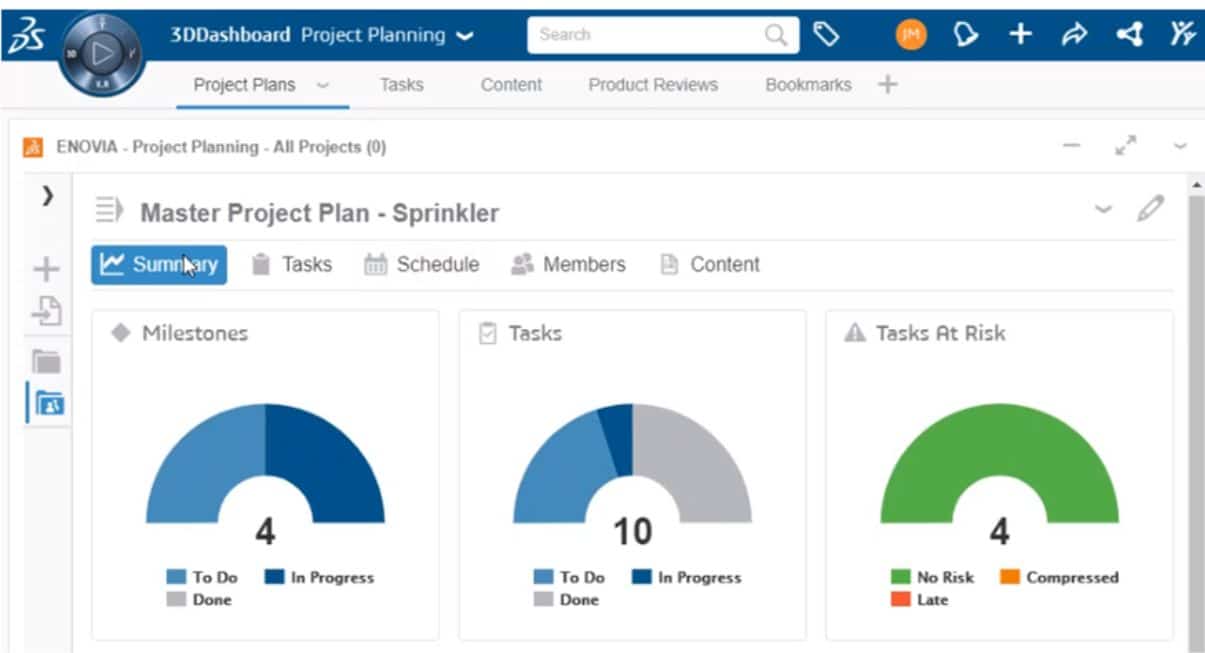Image resolution: width=1205 pixels, height=653 pixels.
Task: Toggle the No Risk legend entry
Action: tap(932, 577)
